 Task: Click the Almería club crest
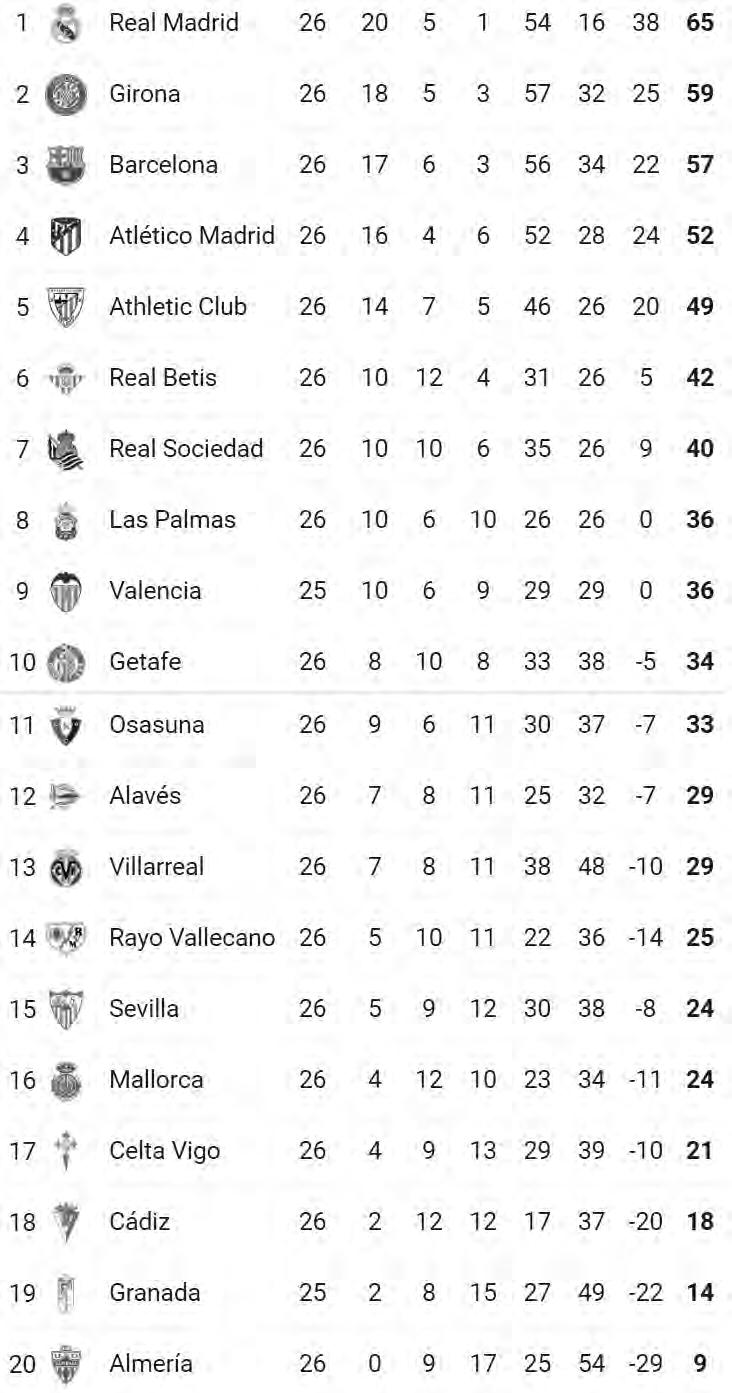click(66, 1364)
